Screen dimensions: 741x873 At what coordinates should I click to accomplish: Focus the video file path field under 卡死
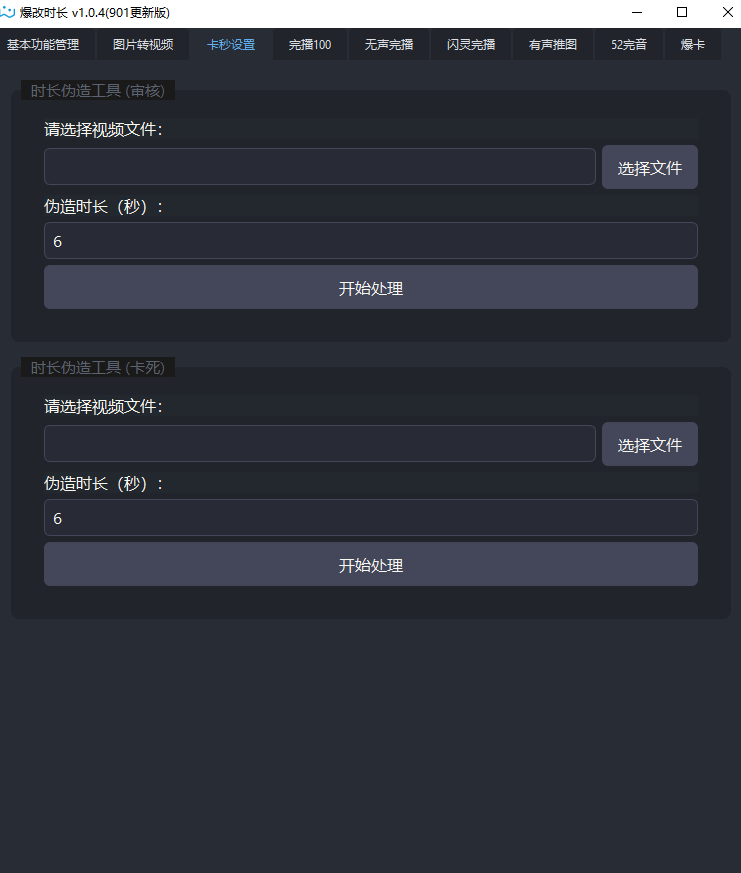click(319, 444)
